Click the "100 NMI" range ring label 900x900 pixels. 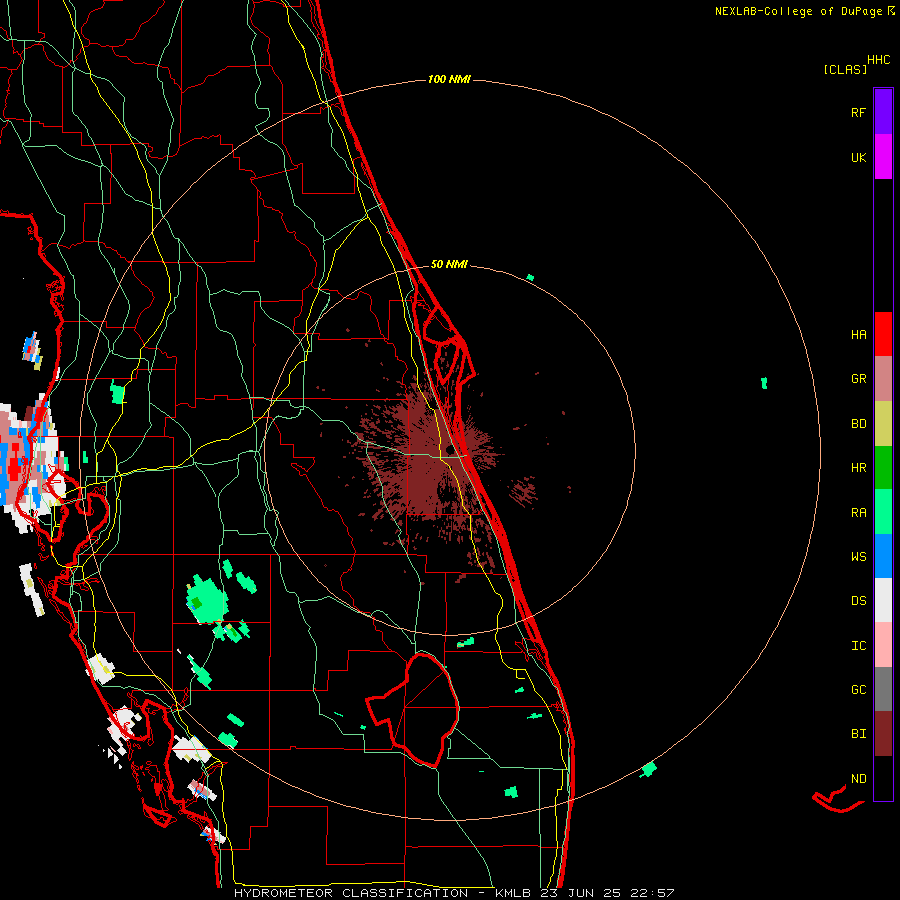(x=449, y=79)
